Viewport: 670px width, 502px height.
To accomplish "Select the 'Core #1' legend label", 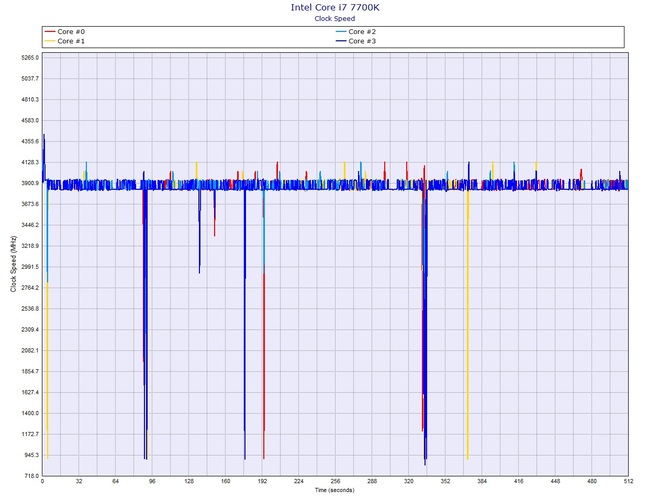I will tap(71, 41).
